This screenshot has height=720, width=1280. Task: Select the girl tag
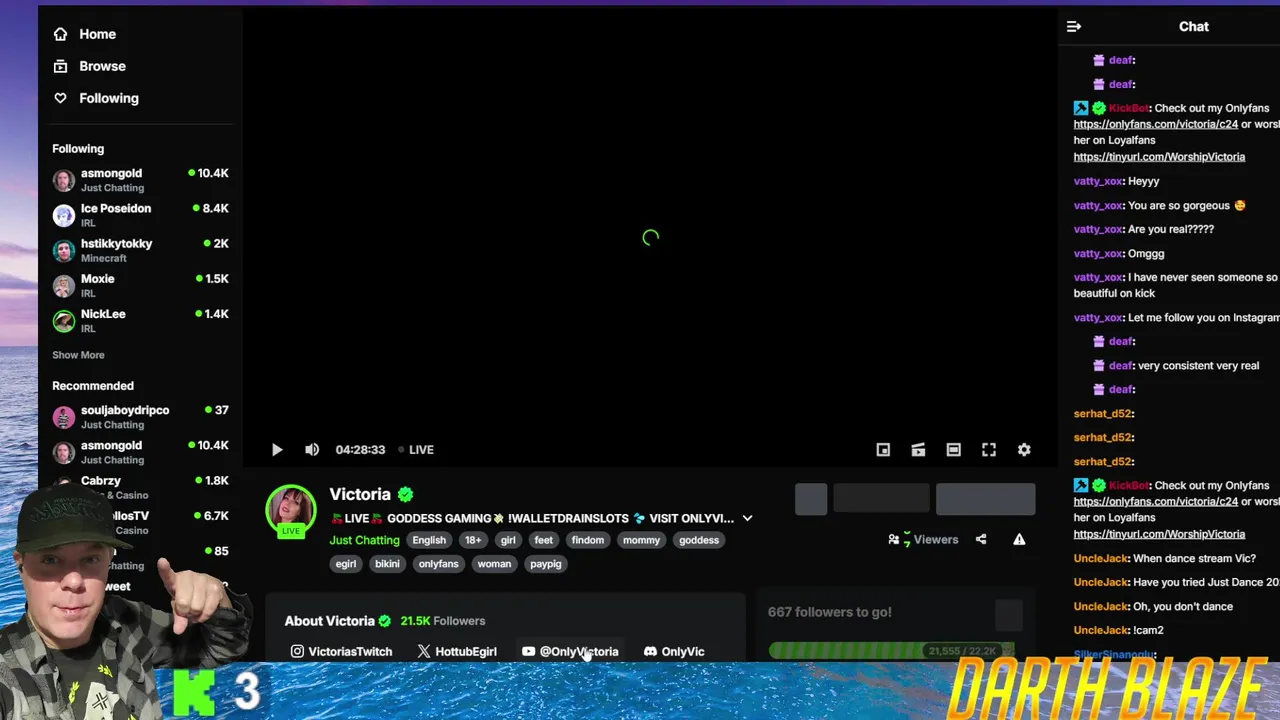[508, 540]
